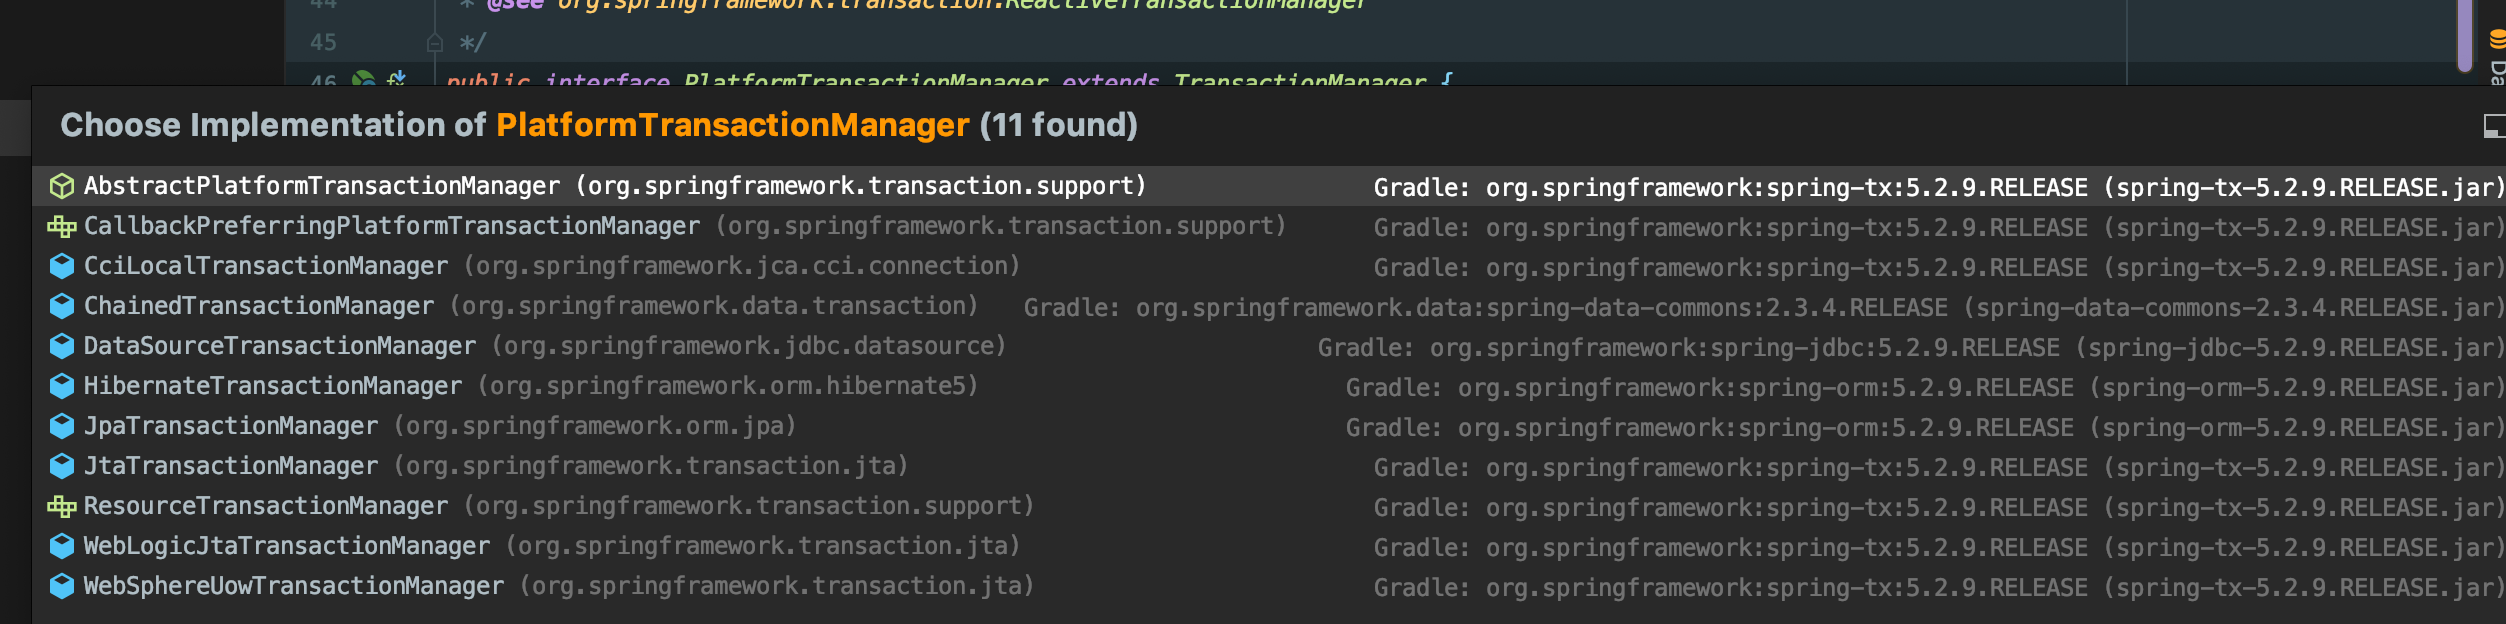
Task: Click spring-orm jar location on JpaTransactionManager row
Action: [1925, 428]
